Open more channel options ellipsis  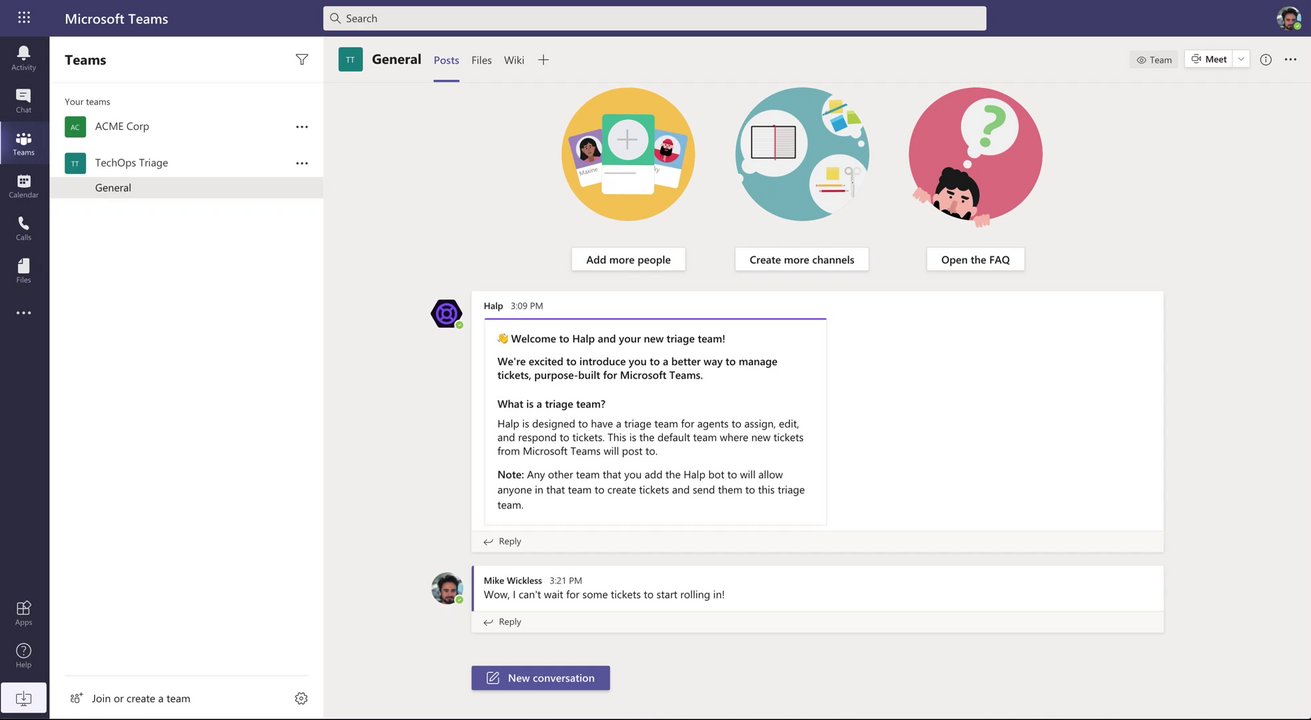(1290, 60)
